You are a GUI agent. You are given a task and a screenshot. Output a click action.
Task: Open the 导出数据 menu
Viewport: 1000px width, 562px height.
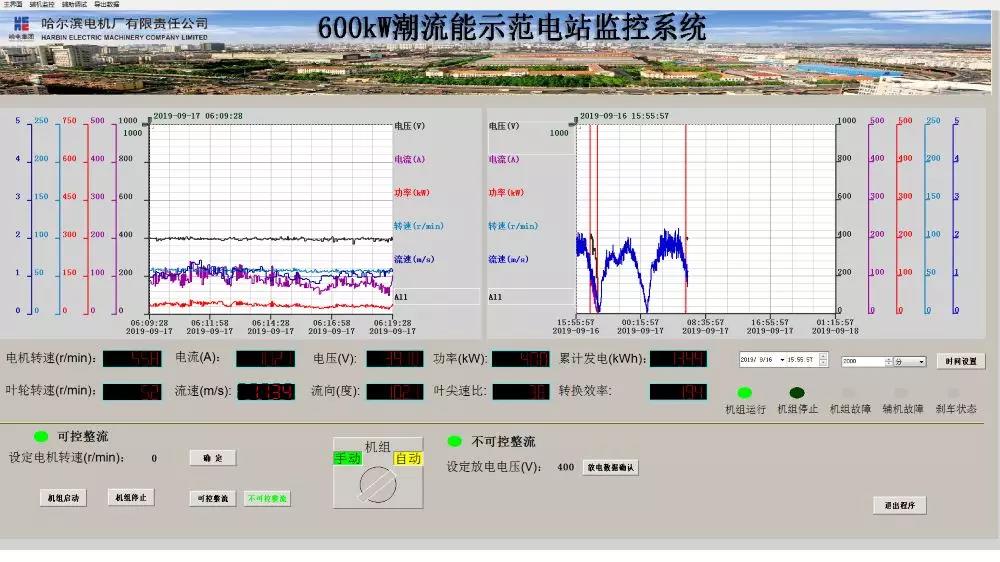[106, 4]
